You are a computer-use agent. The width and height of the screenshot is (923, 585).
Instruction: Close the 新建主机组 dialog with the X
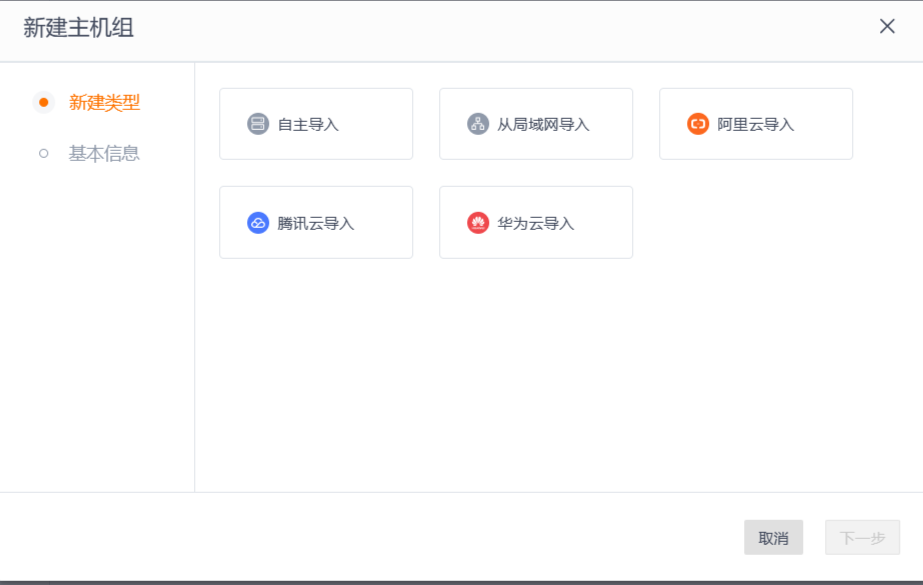pos(887,27)
